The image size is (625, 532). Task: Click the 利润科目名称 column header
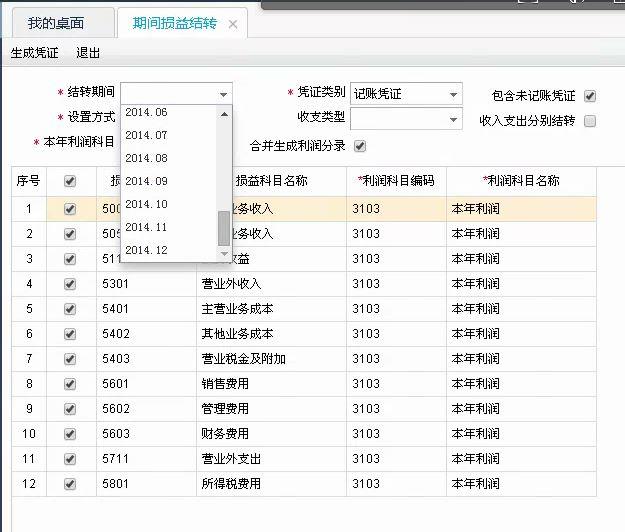tap(521, 181)
